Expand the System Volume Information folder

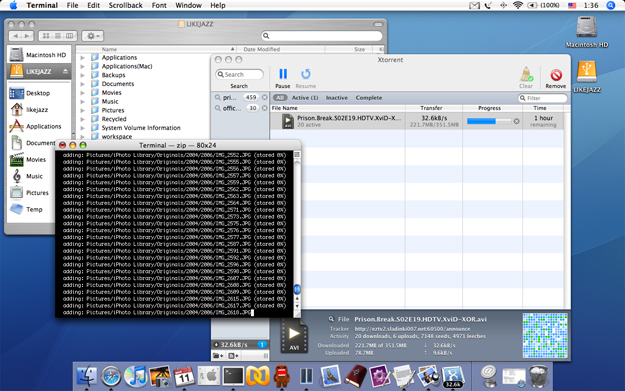[83, 128]
